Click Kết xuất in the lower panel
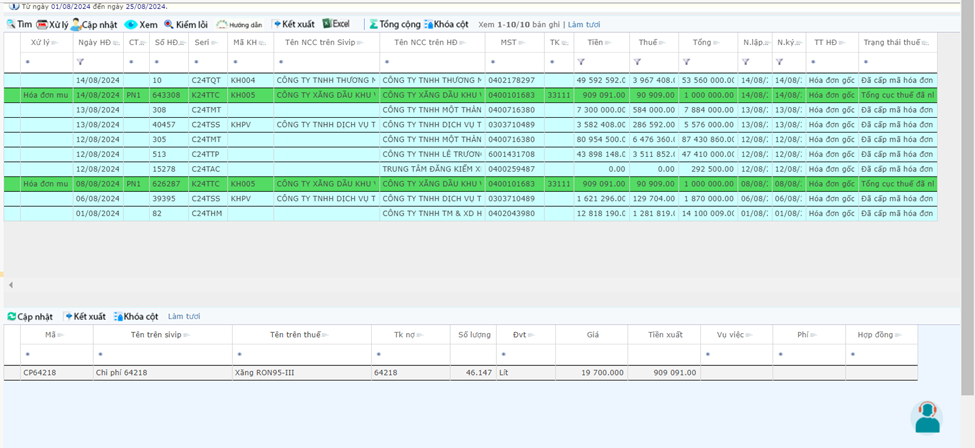 [85, 317]
